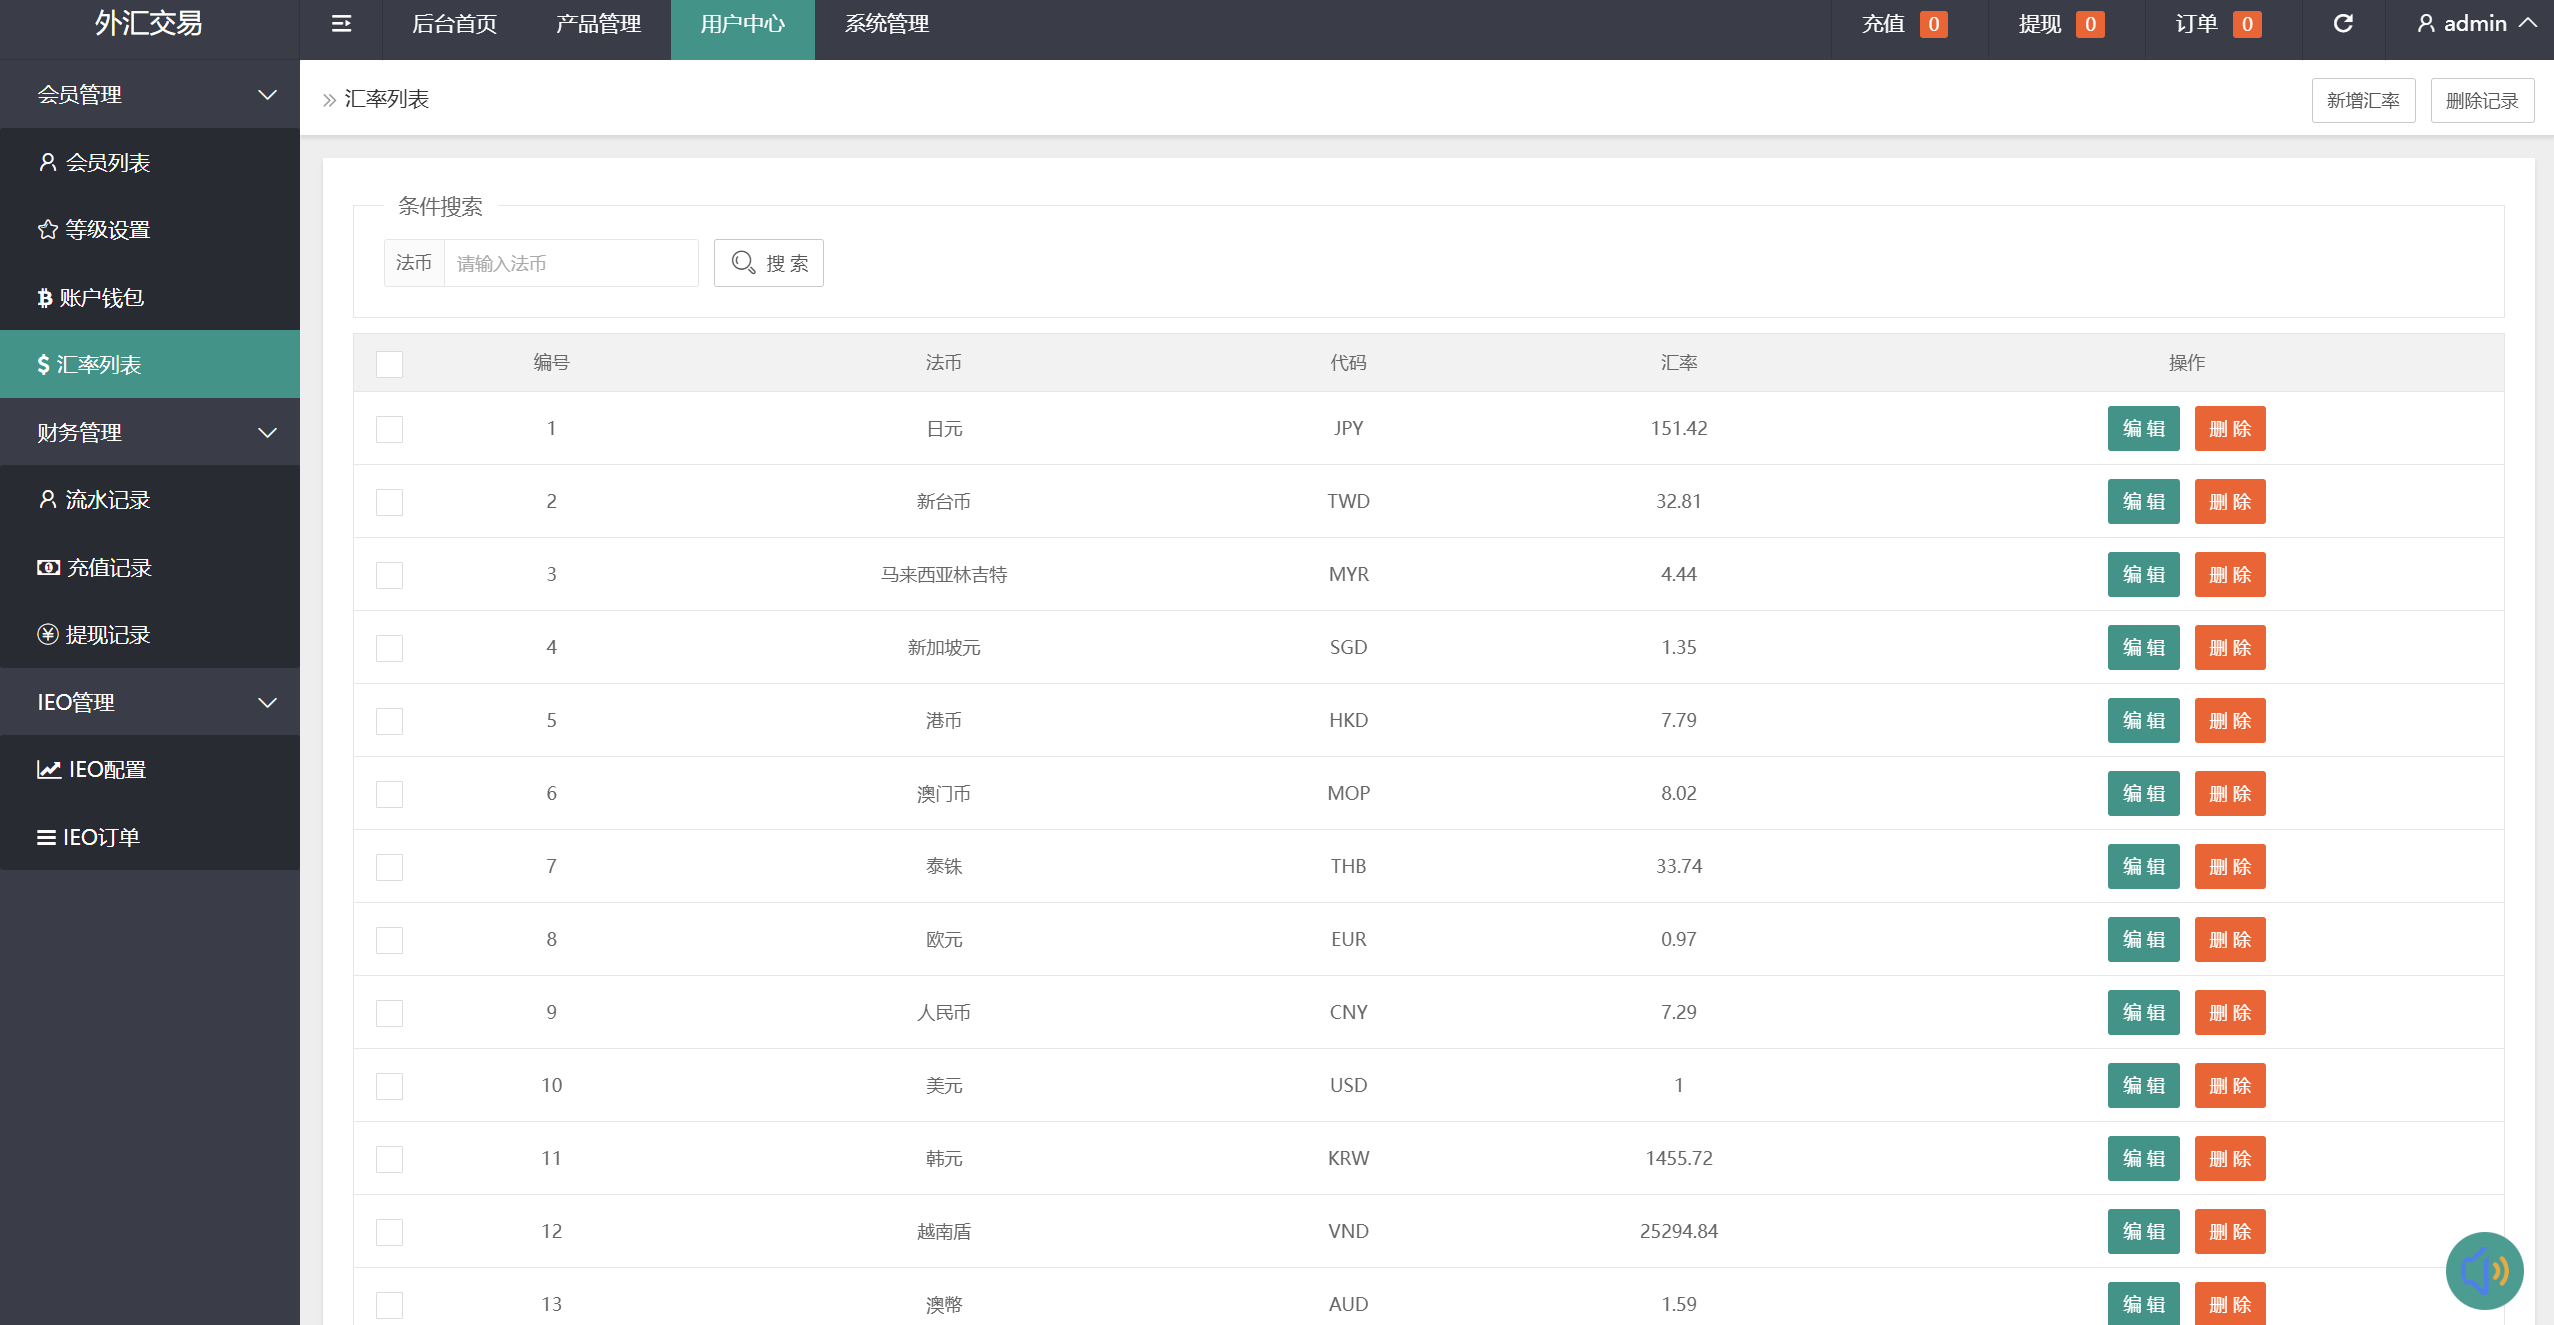Screen dimensions: 2554x1325
Task: Edit the 越南盾 VND row
Action: (2143, 1232)
